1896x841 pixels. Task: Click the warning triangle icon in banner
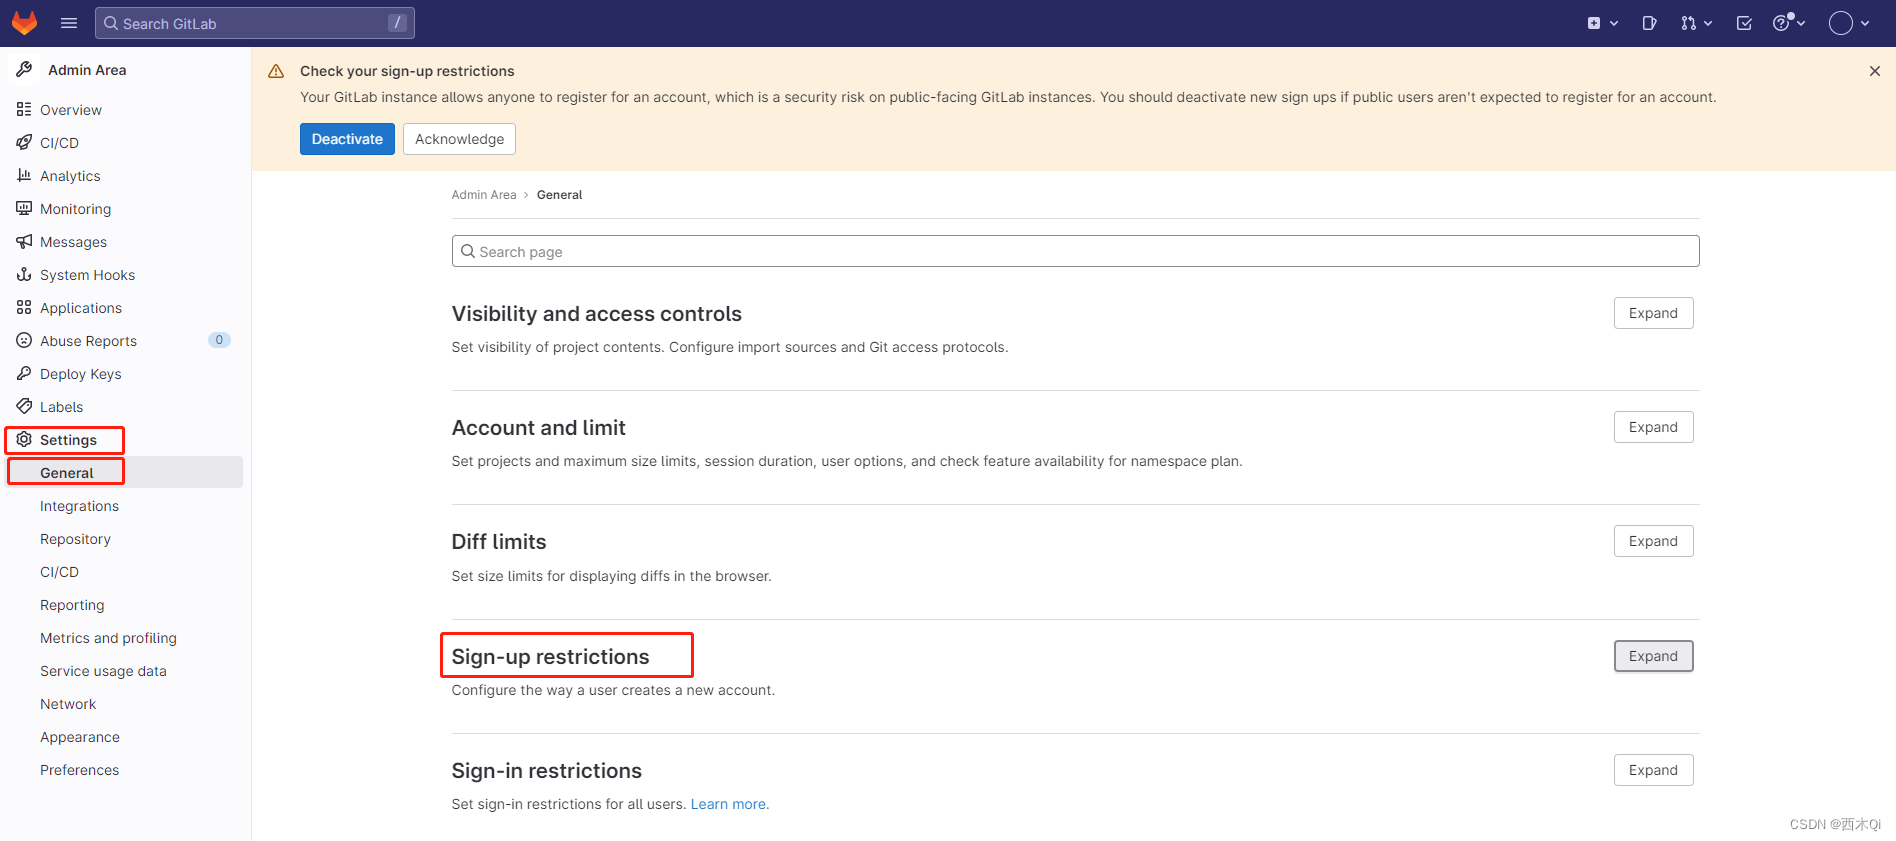coord(276,71)
